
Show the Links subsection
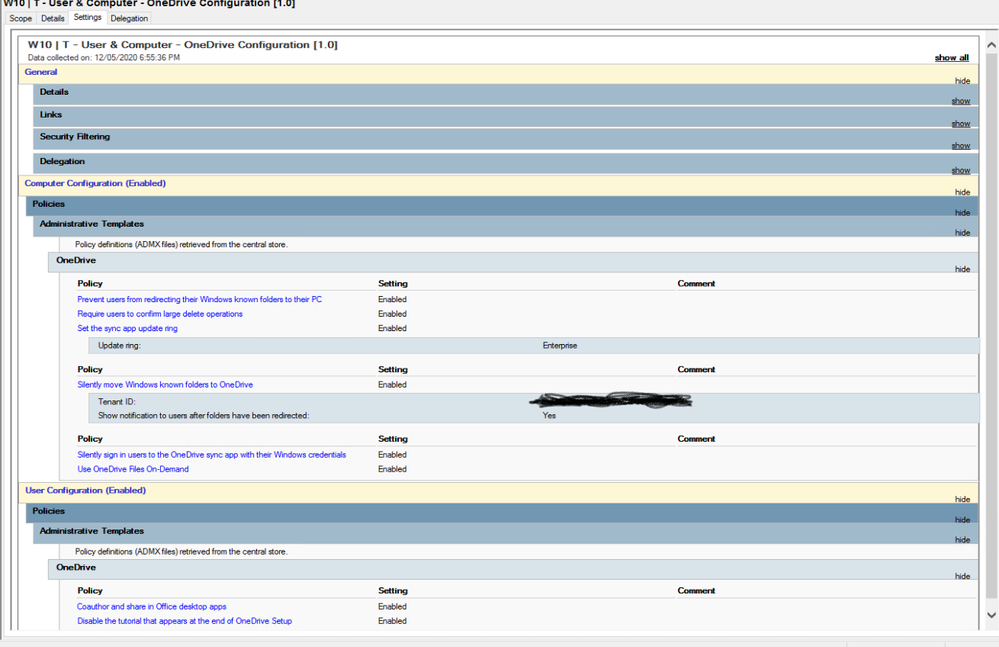pyautogui.click(x=961, y=124)
